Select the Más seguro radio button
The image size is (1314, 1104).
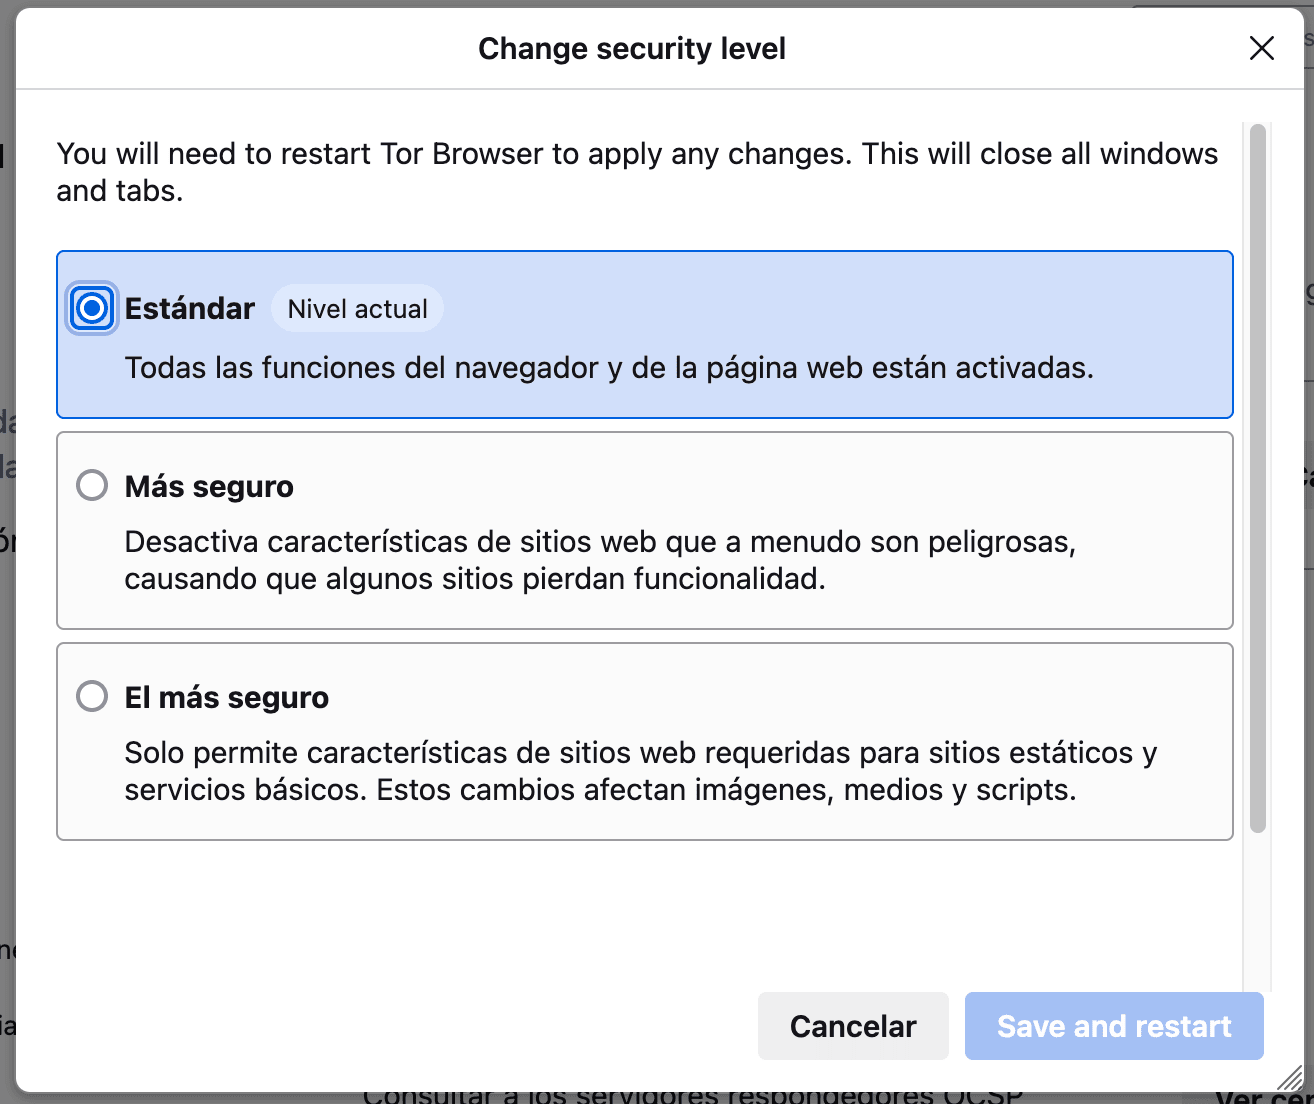pyautogui.click(x=91, y=485)
